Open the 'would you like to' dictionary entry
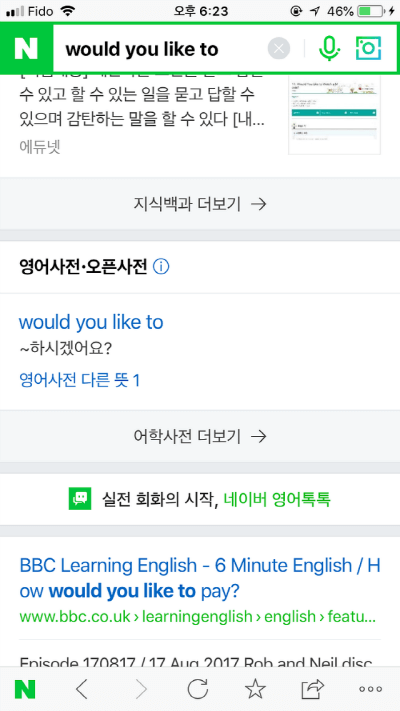 (91, 322)
